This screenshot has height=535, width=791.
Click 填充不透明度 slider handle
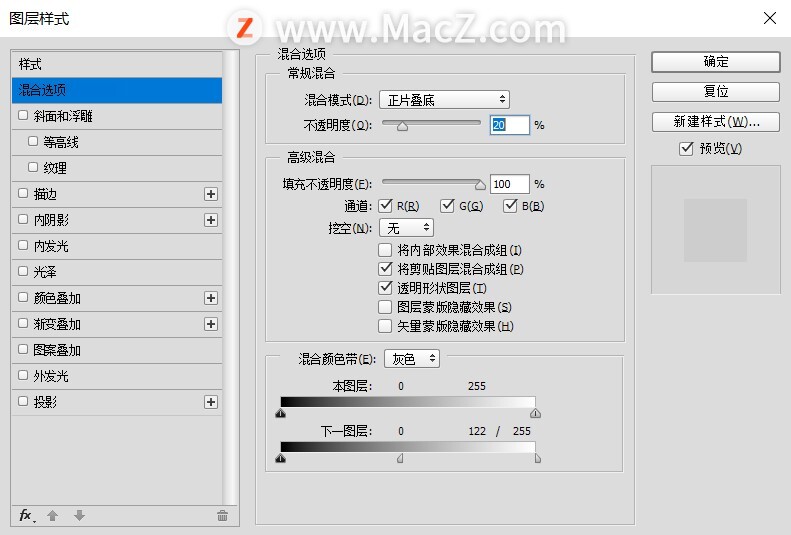click(x=480, y=185)
